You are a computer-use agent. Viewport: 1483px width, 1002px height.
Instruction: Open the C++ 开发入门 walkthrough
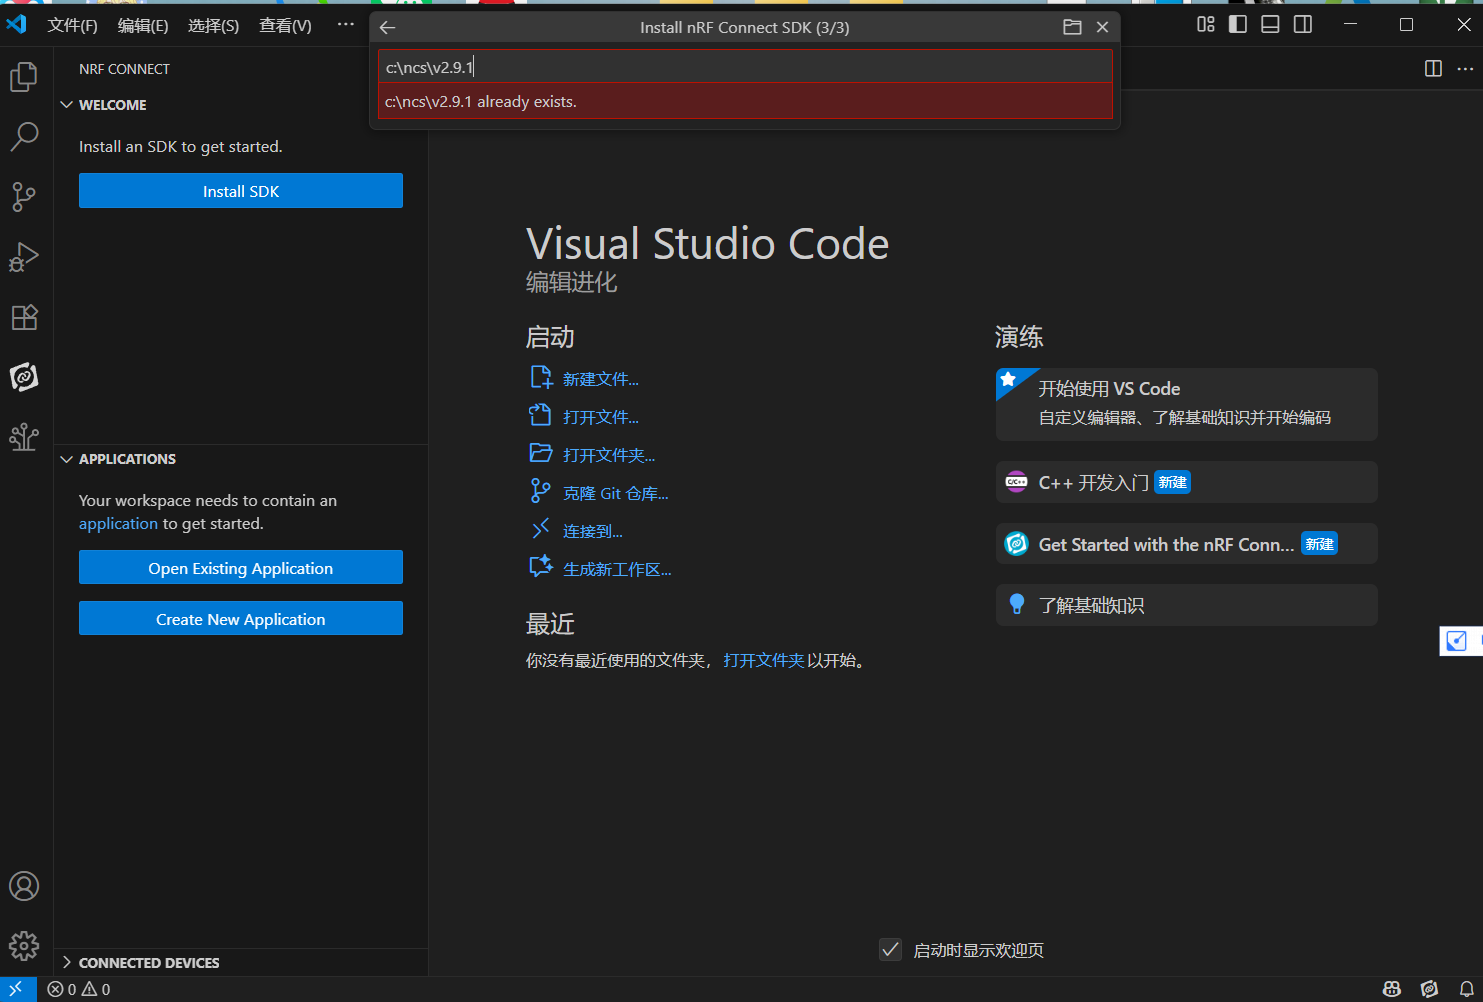pos(1187,482)
